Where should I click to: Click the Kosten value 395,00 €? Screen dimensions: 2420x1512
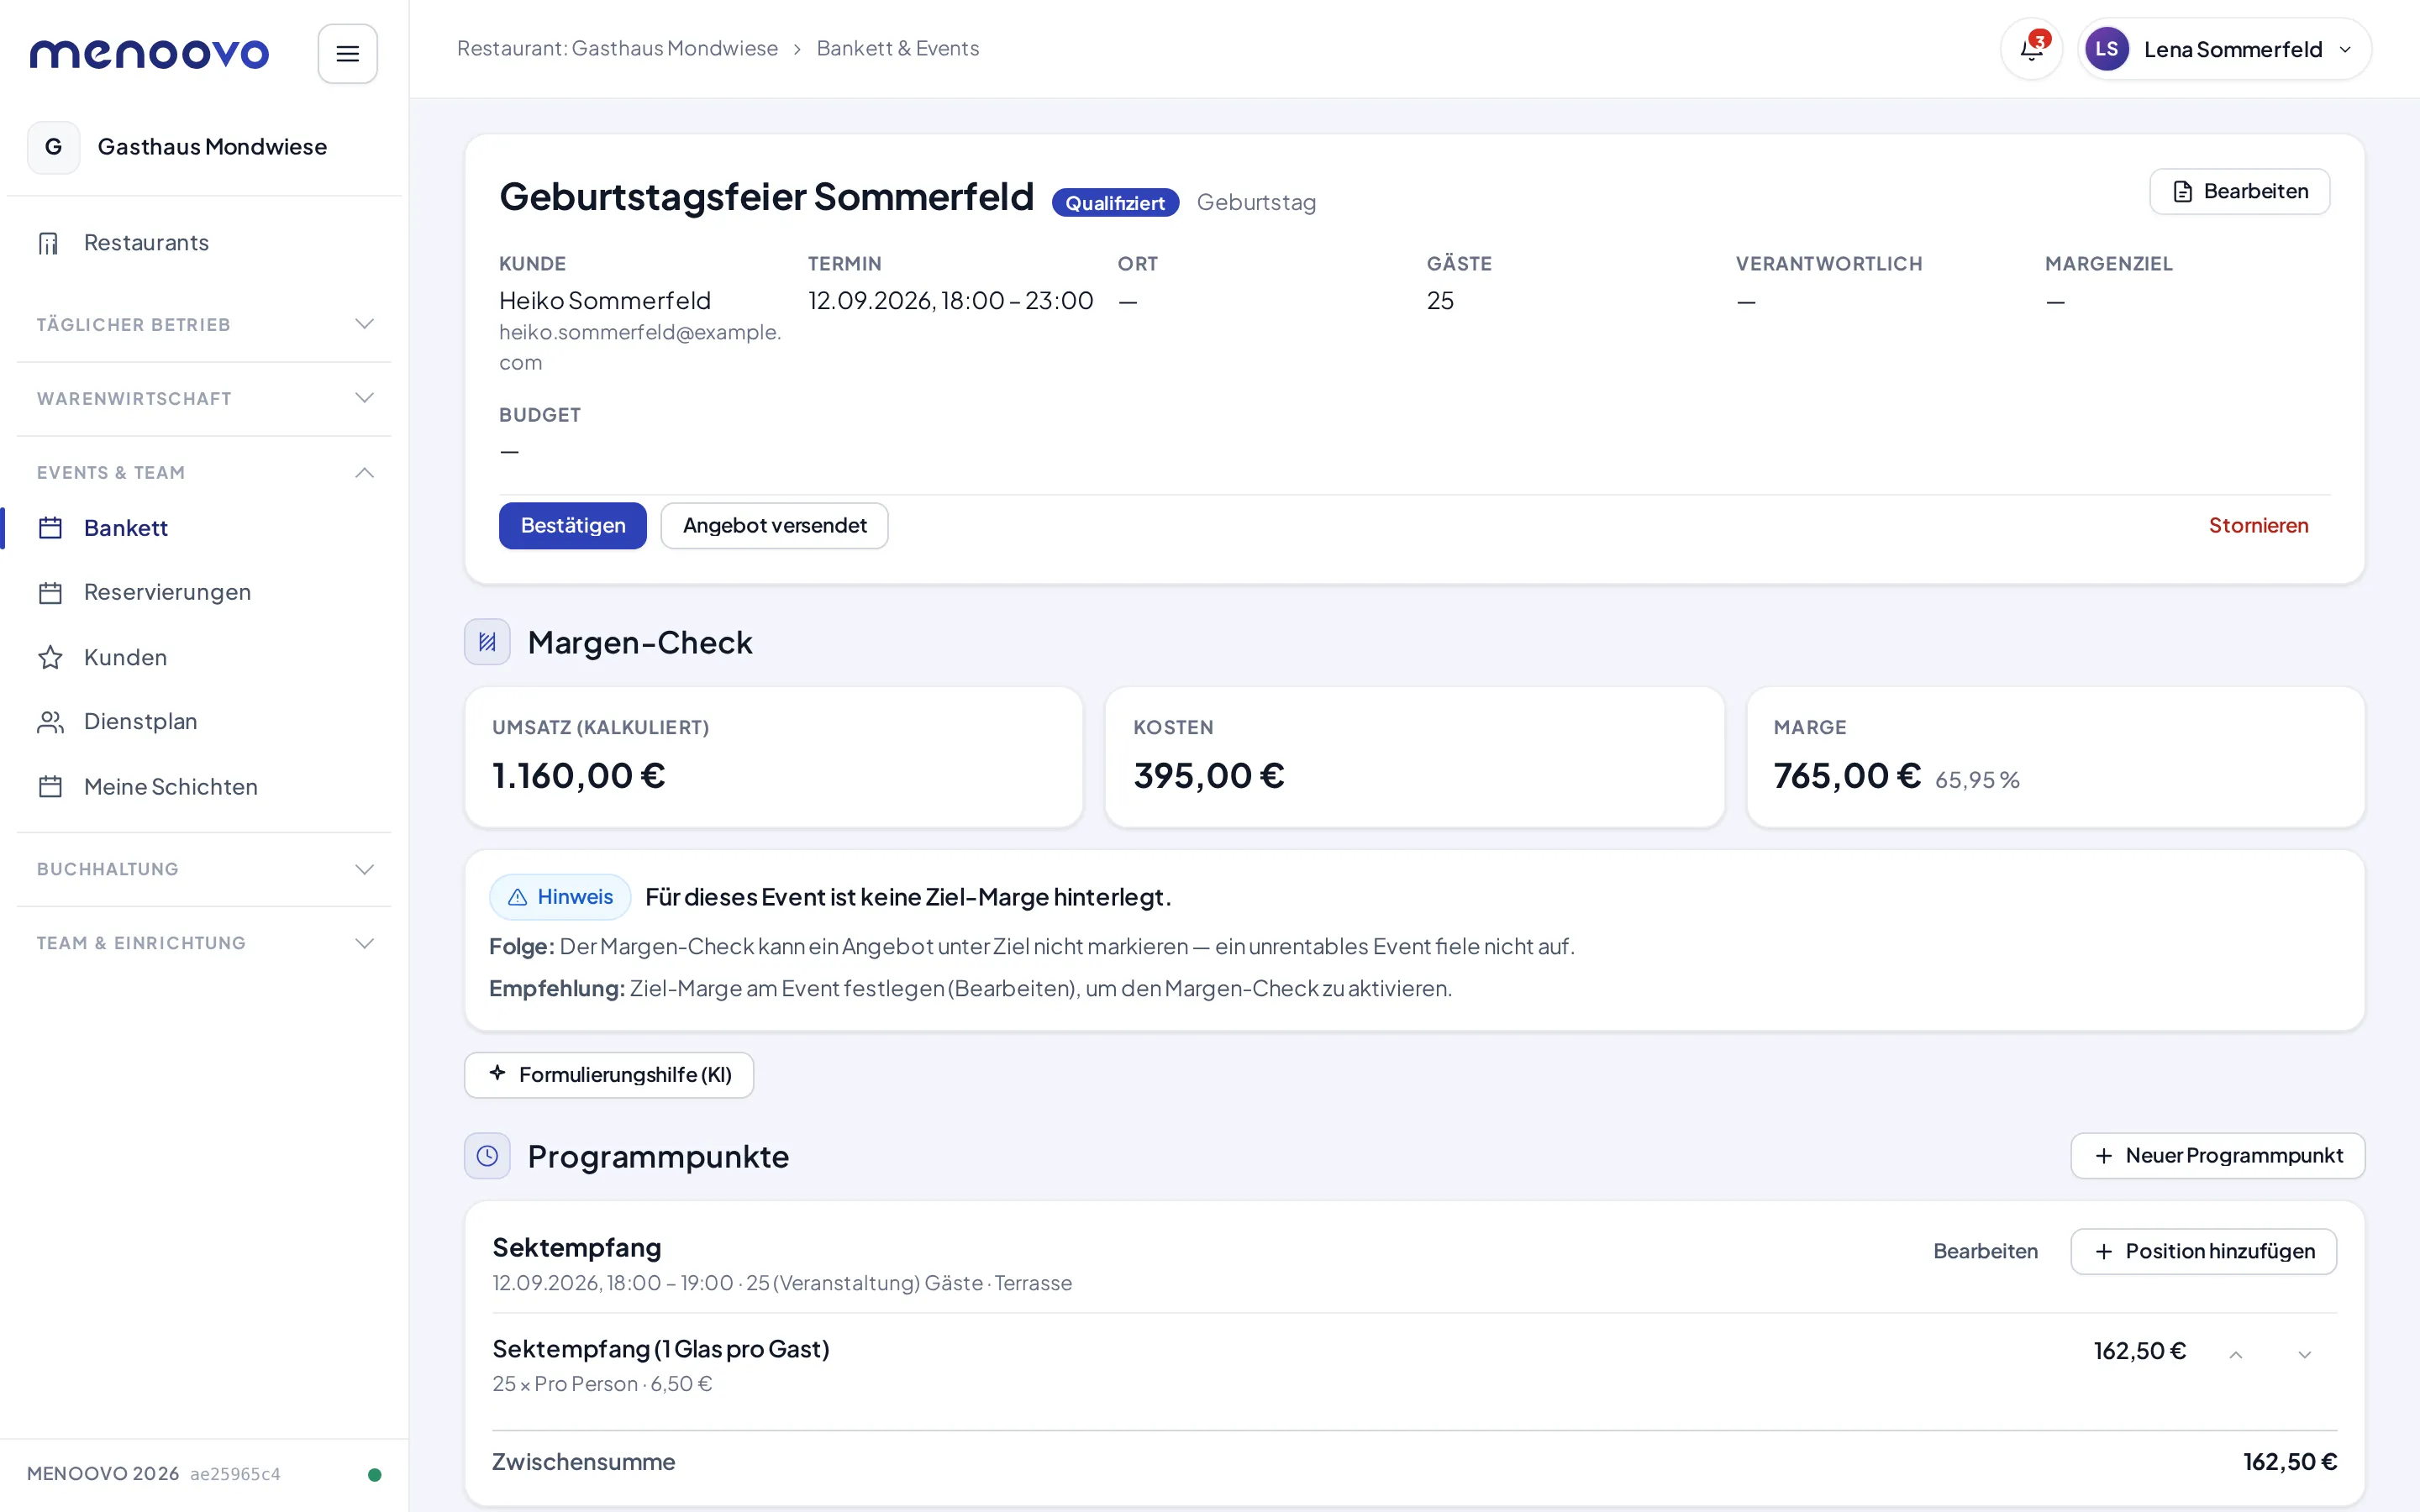click(x=1208, y=776)
